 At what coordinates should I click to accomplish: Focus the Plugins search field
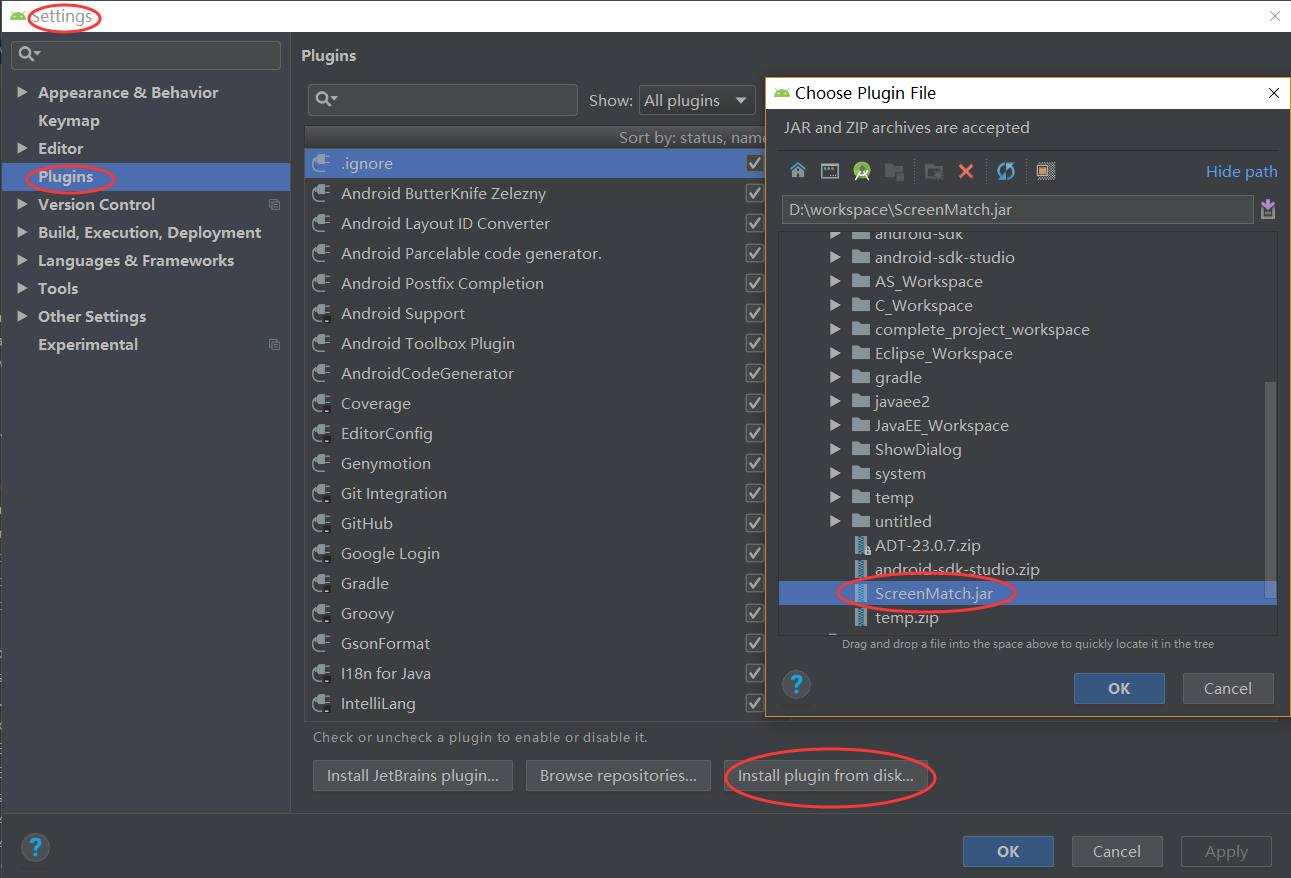443,100
